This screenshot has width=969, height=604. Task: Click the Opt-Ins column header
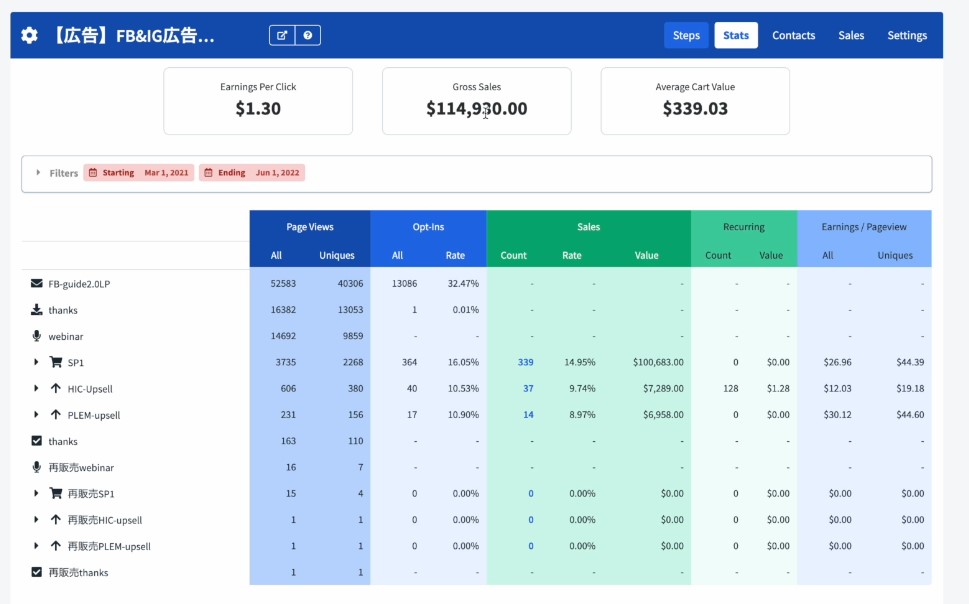(x=428, y=227)
